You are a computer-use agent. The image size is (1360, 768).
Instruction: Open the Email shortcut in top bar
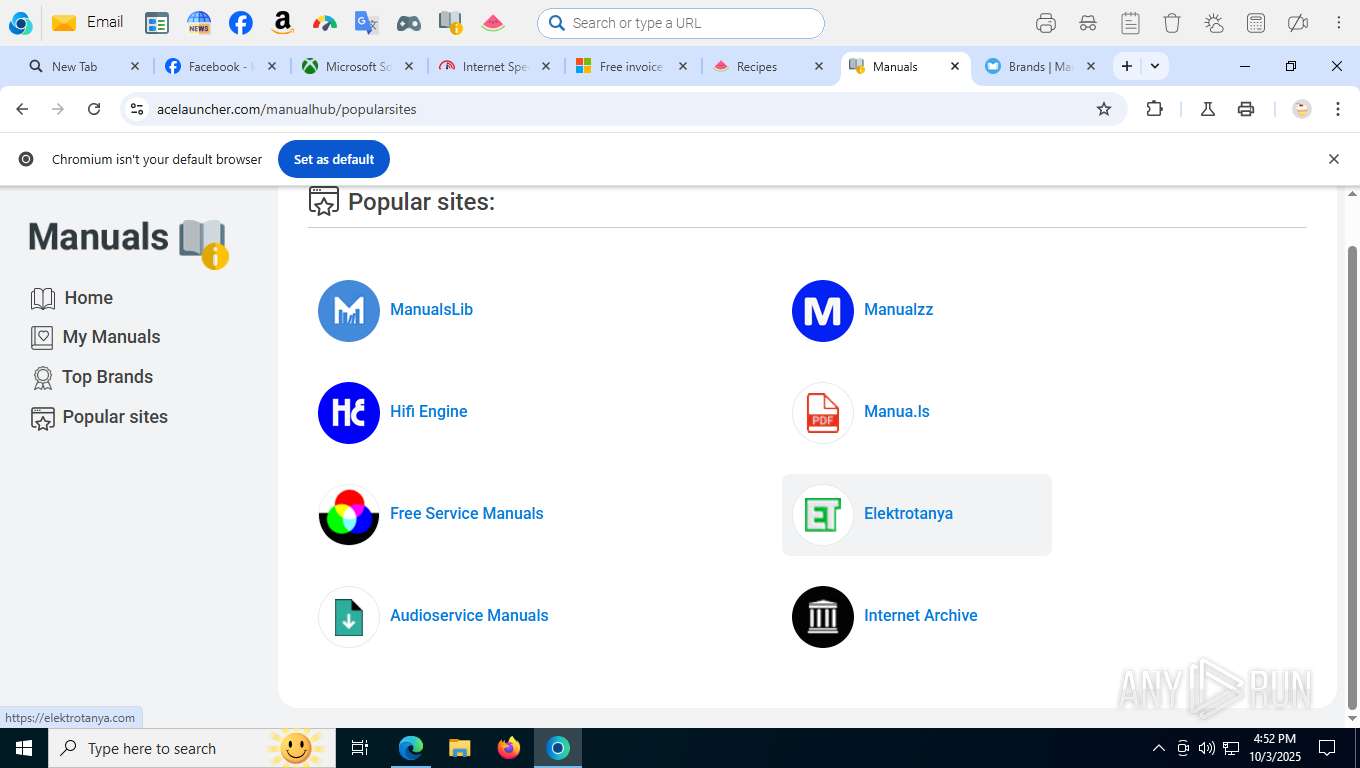click(88, 22)
